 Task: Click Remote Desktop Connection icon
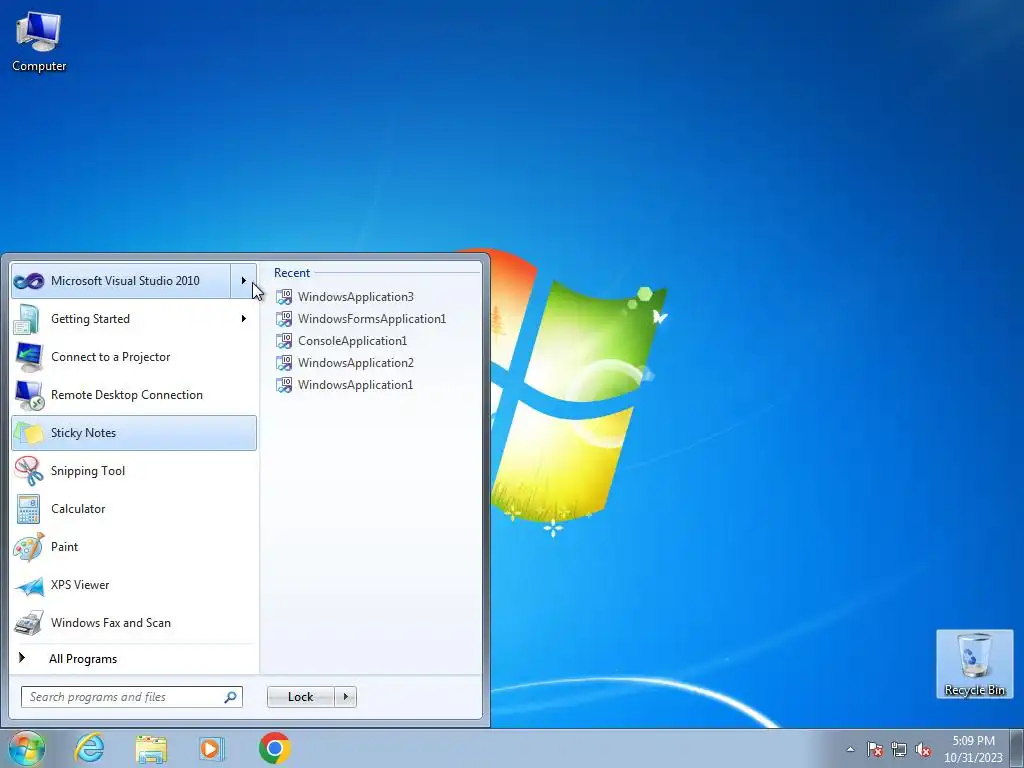pos(29,394)
